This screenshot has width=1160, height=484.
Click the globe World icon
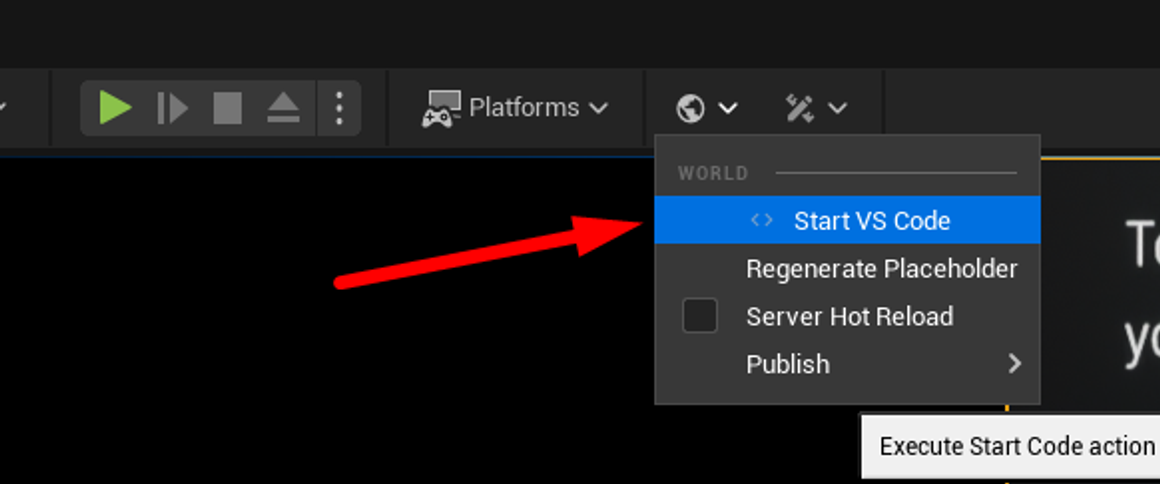[690, 108]
